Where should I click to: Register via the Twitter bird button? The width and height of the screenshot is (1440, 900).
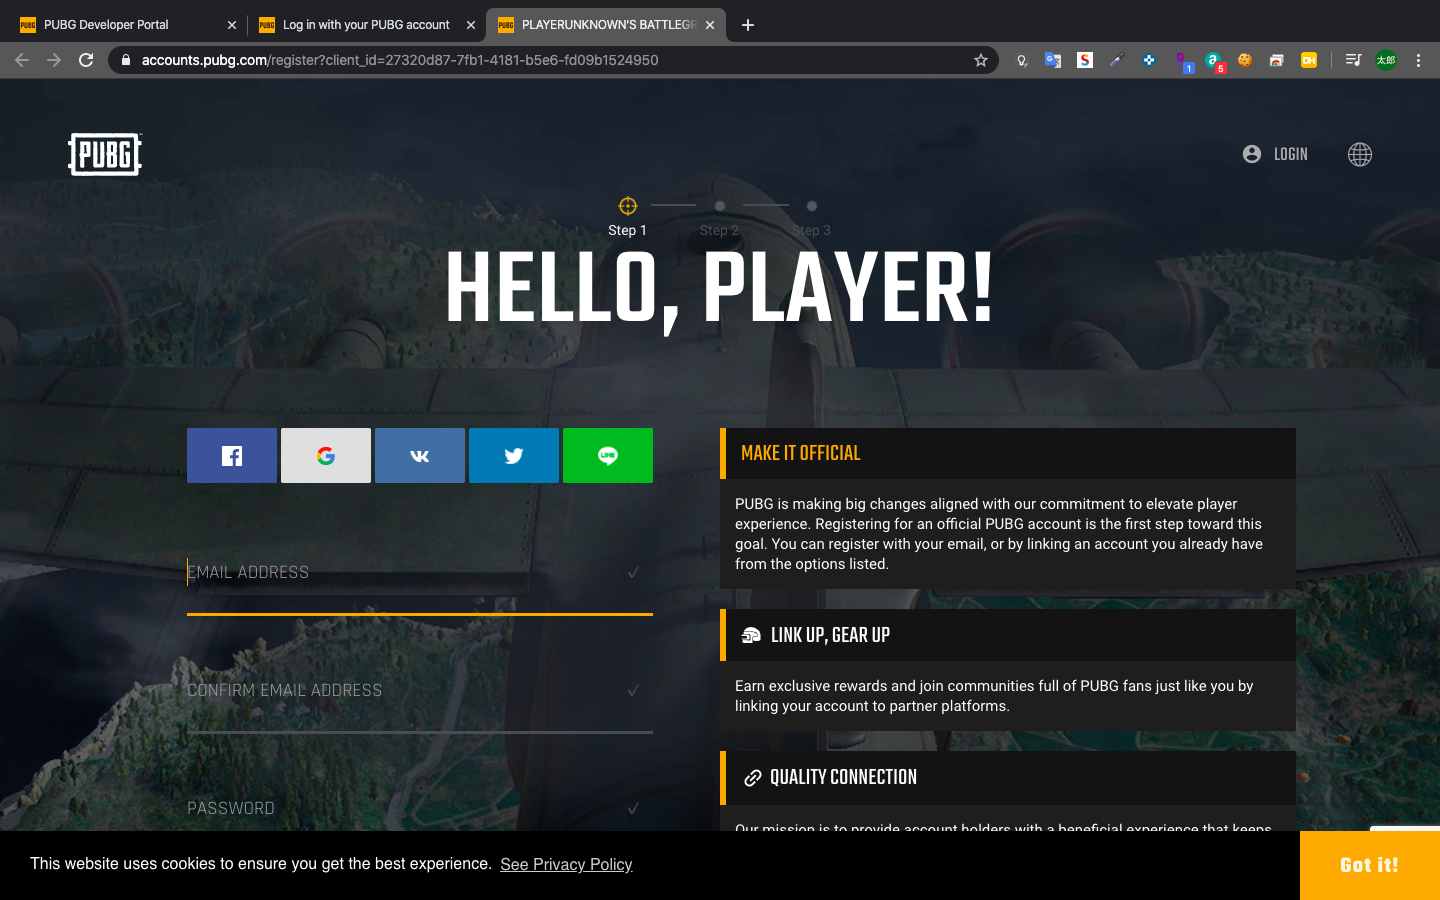click(x=514, y=456)
